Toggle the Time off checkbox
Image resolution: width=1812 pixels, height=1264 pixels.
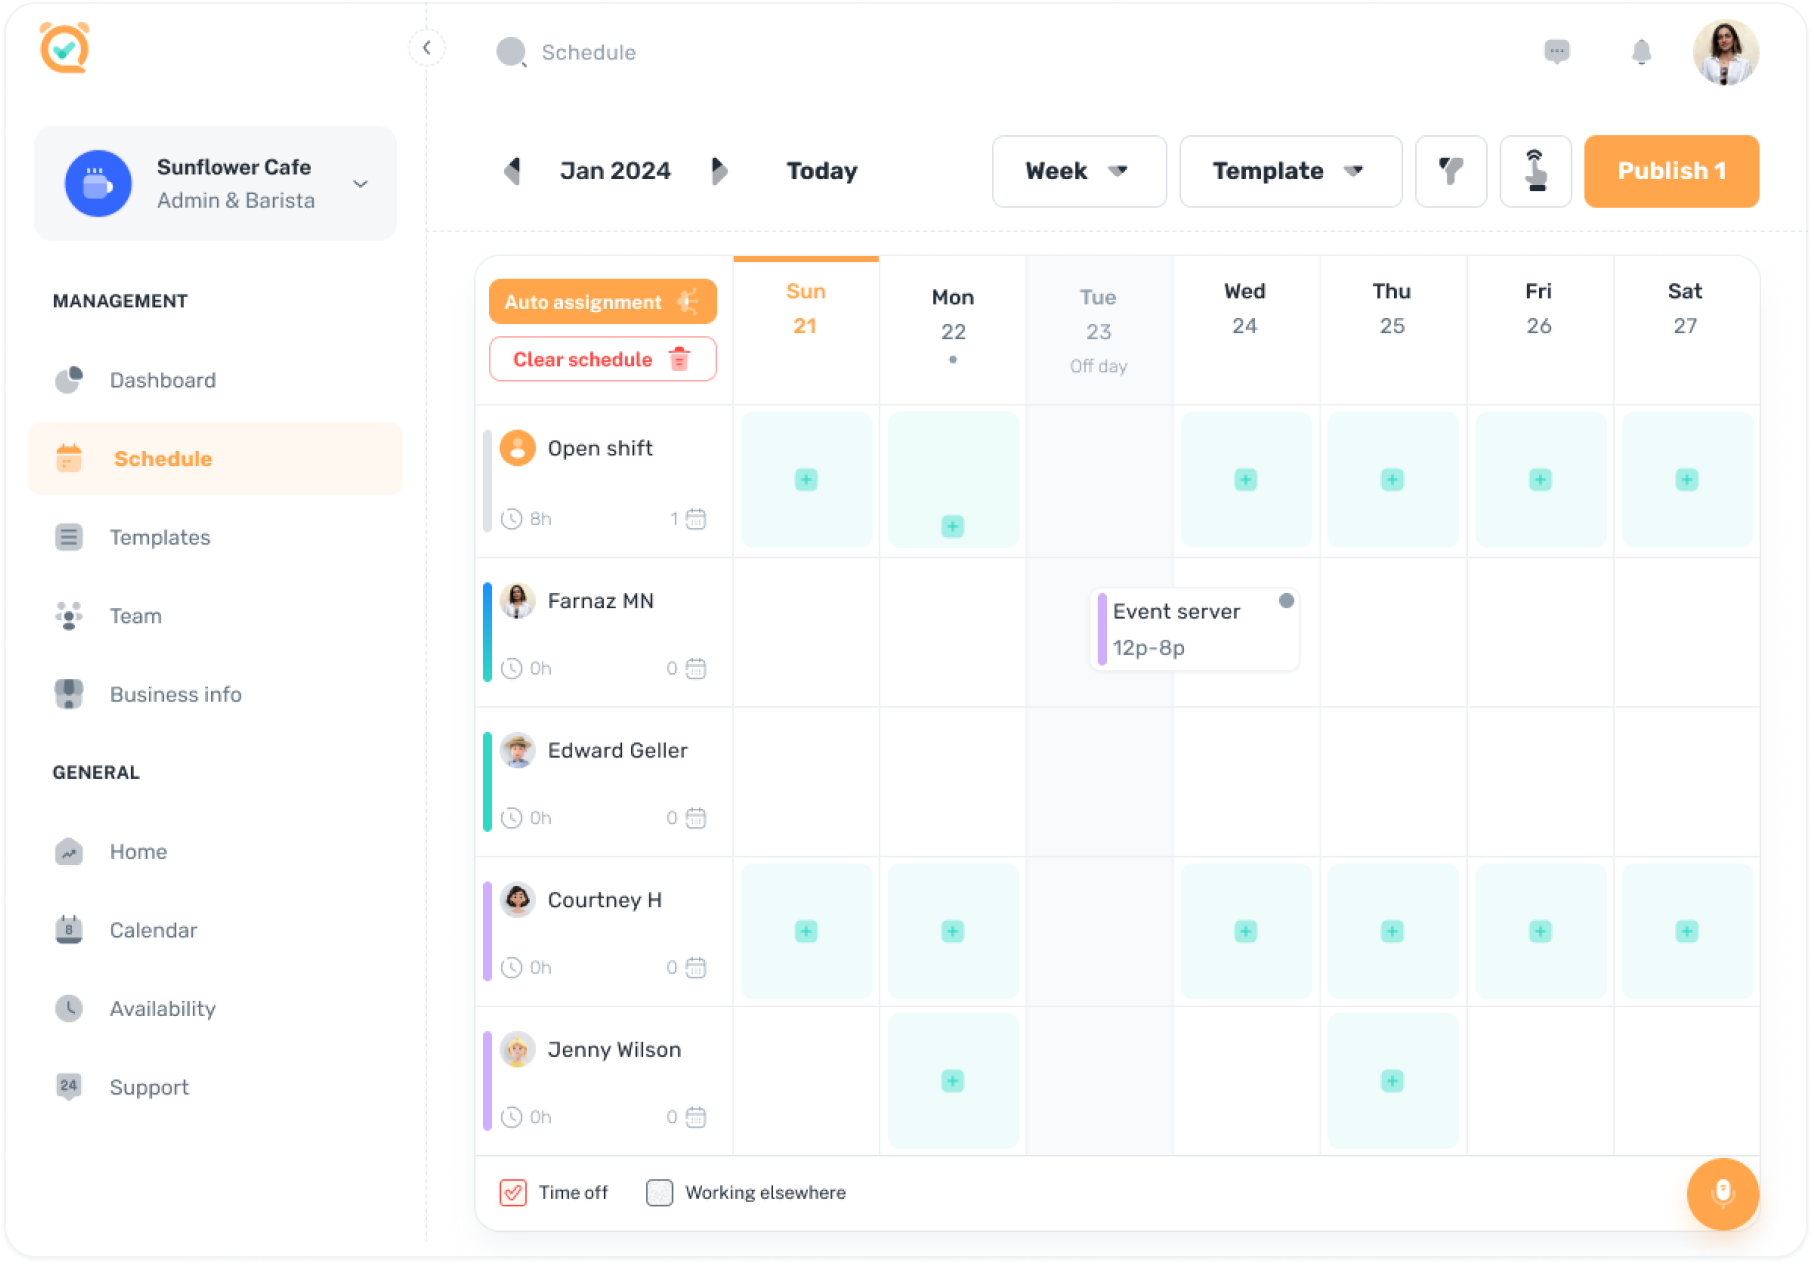[x=513, y=1192]
